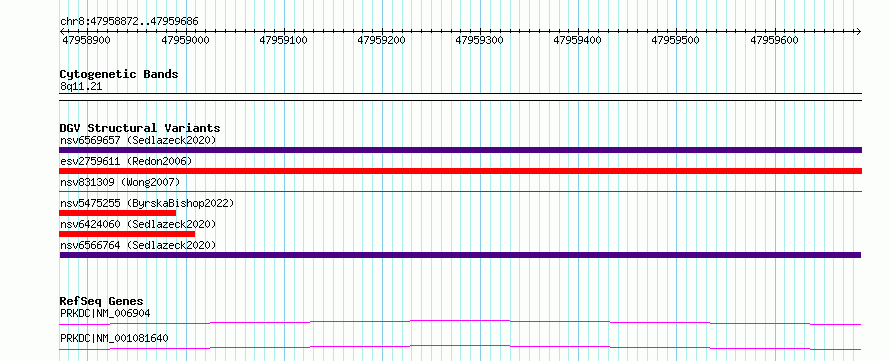Click ruler position 47959100
This screenshot has height=361, width=890.
pos(283,40)
